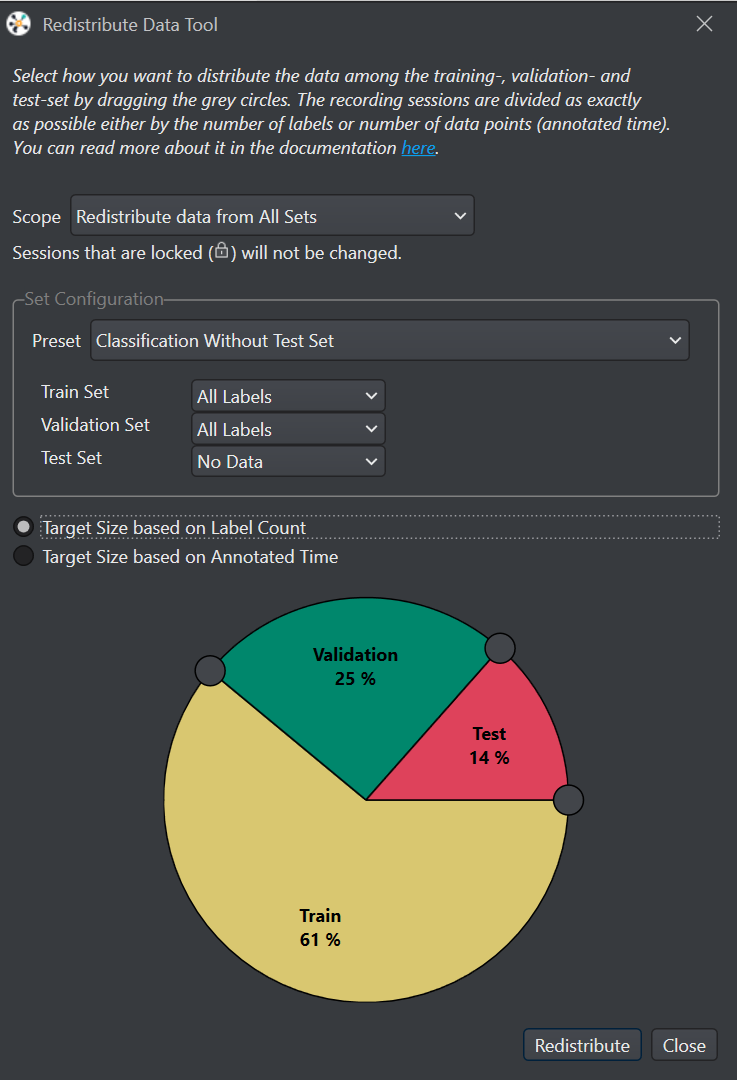Open the Test Set No Data dropdown
The image size is (737, 1080).
pyautogui.click(x=288, y=461)
